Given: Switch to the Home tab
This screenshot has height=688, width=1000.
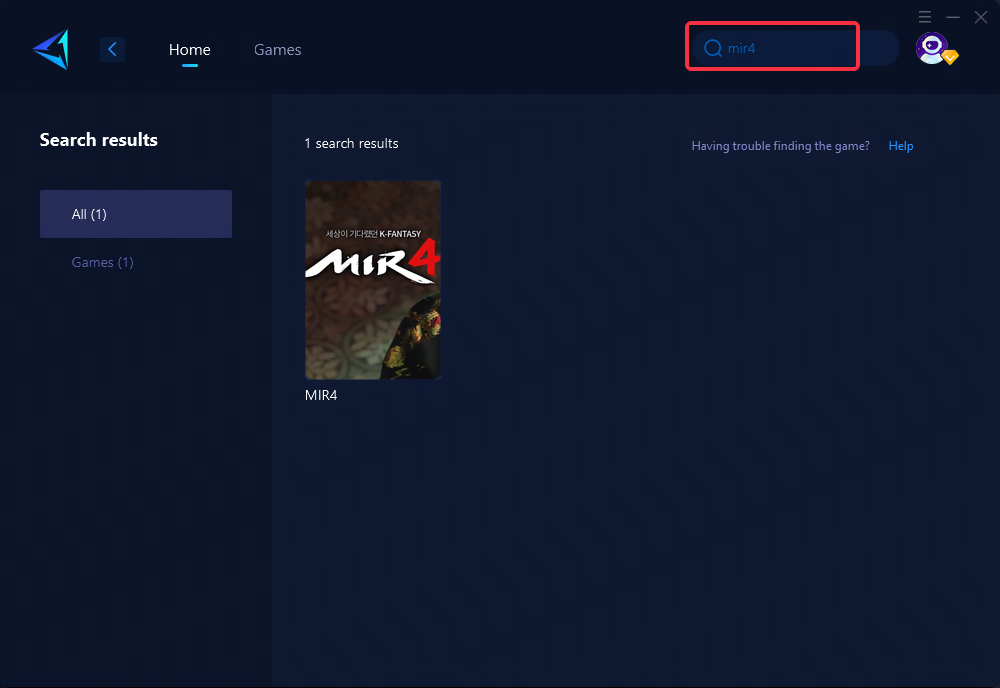Looking at the screenshot, I should [189, 49].
